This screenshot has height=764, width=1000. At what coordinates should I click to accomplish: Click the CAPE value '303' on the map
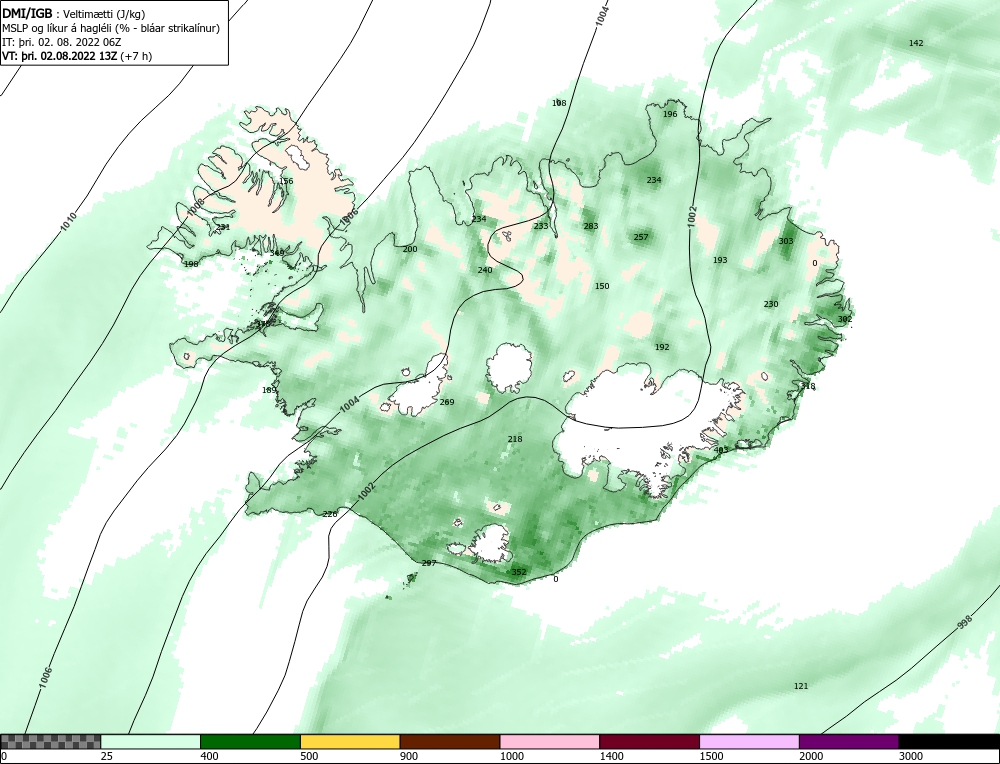[786, 241]
